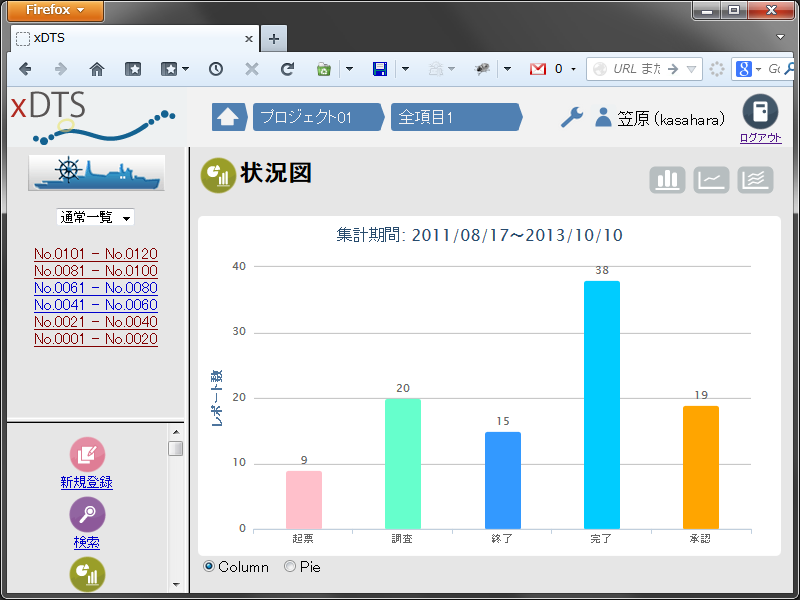Click the pink 新規登録 icon
Screen dimensions: 800x600
[87, 454]
